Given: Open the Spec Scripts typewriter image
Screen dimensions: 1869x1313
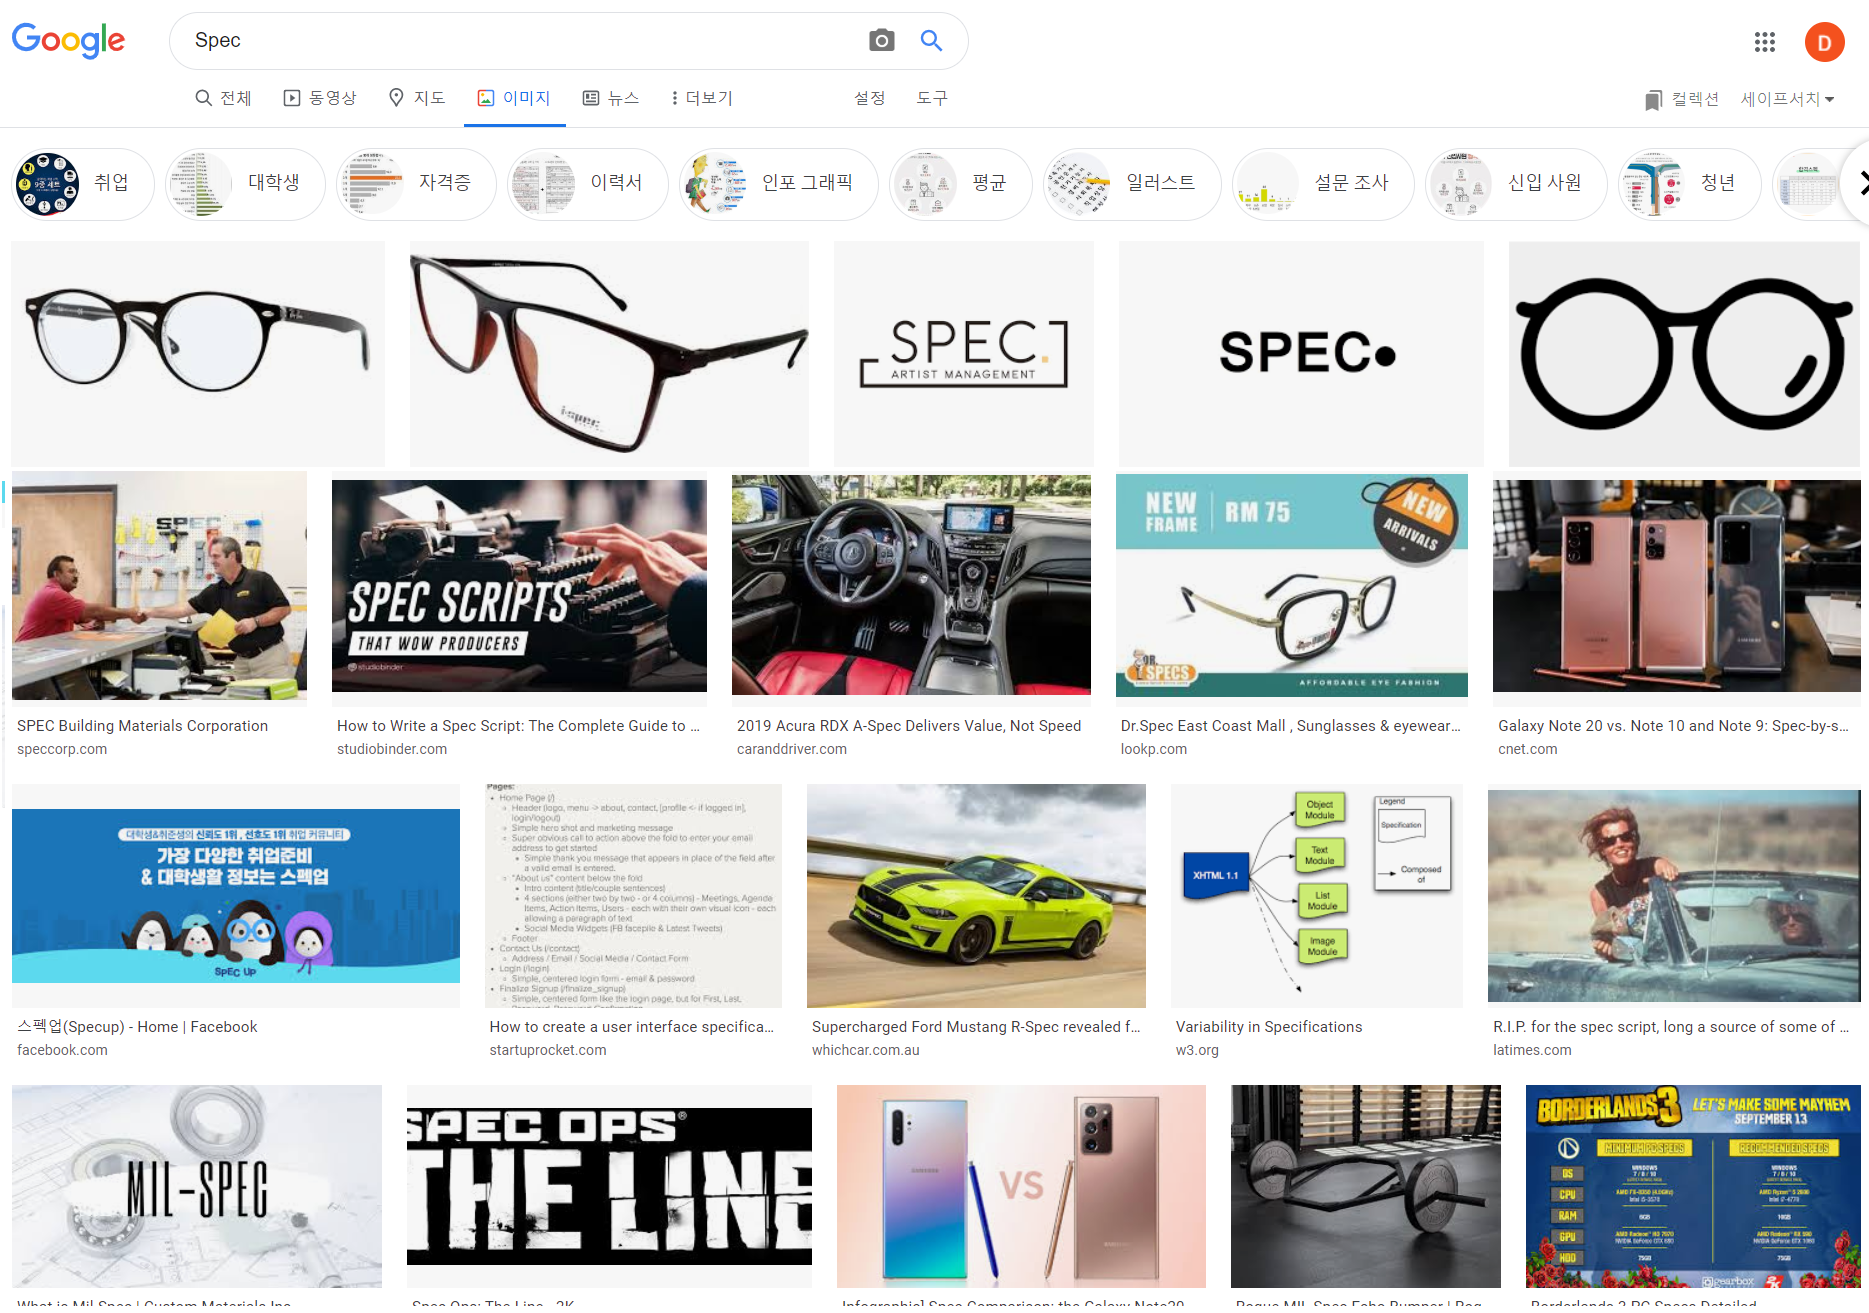Looking at the screenshot, I should click(519, 586).
